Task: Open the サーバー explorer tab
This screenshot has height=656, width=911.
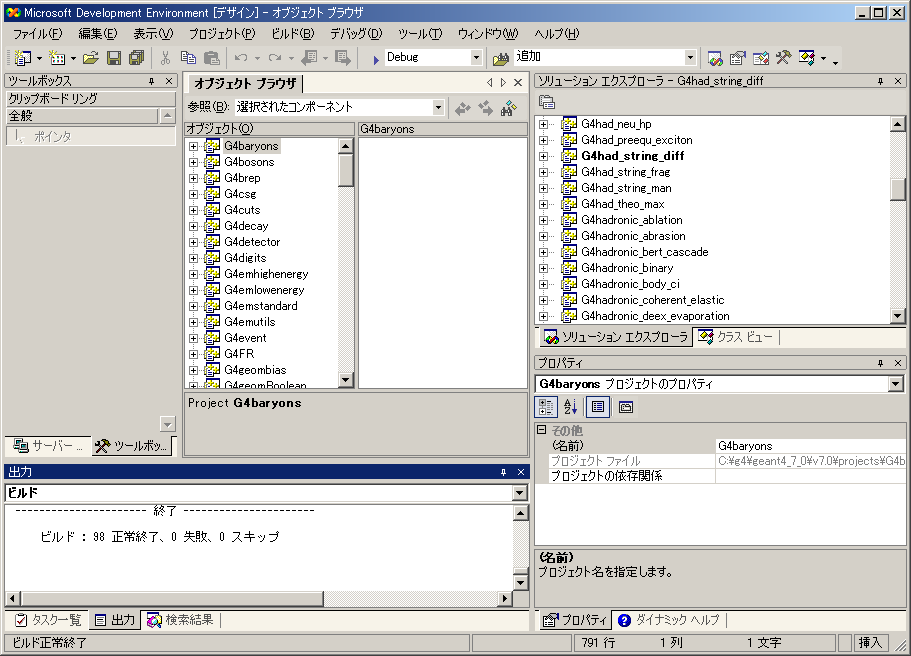Action: coord(49,446)
